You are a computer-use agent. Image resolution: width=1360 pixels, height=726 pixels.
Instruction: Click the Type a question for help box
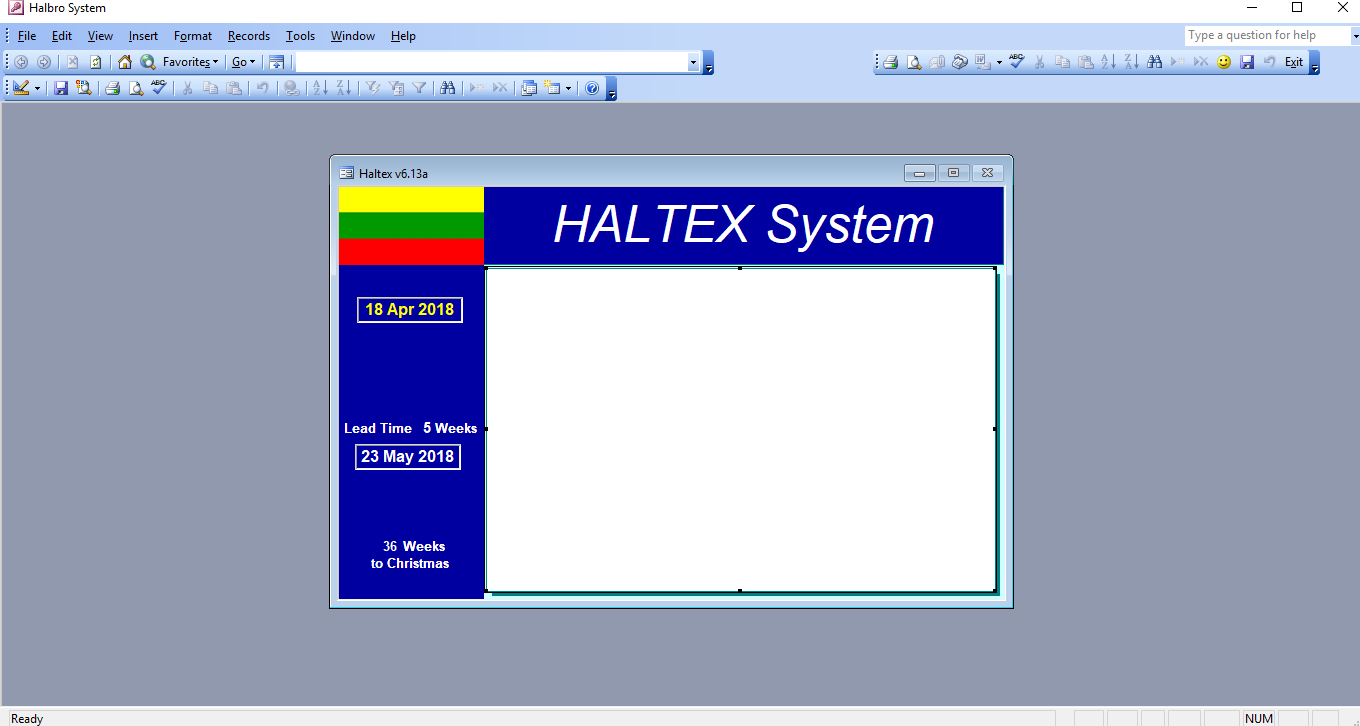pos(1268,35)
